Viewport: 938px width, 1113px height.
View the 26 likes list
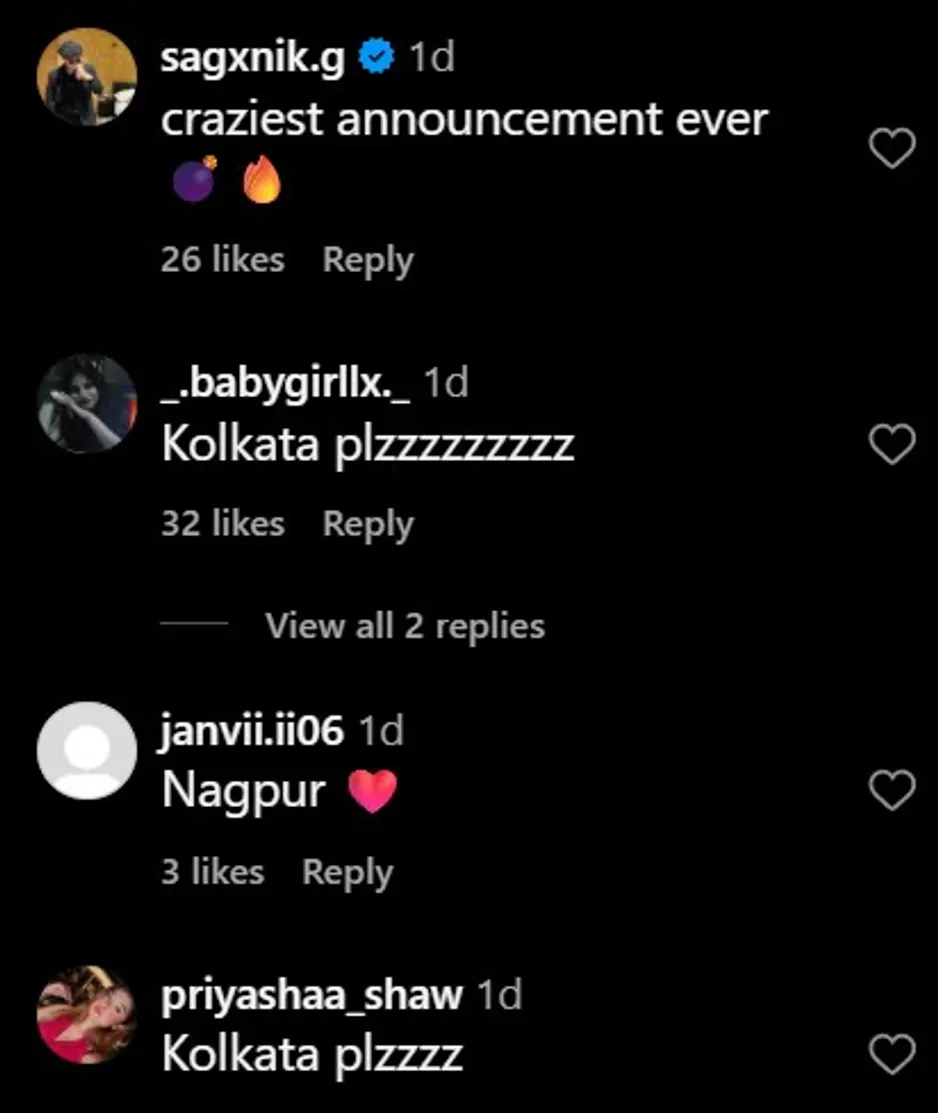222,260
